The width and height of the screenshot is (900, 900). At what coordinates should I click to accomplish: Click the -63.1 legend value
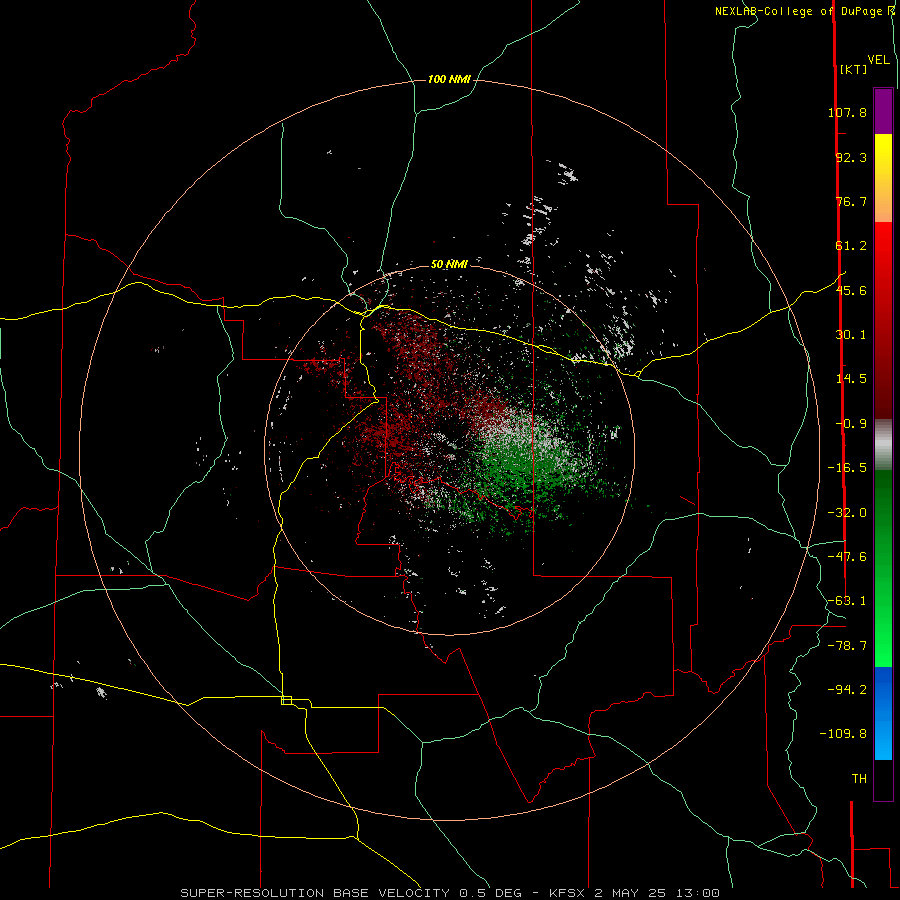847,601
